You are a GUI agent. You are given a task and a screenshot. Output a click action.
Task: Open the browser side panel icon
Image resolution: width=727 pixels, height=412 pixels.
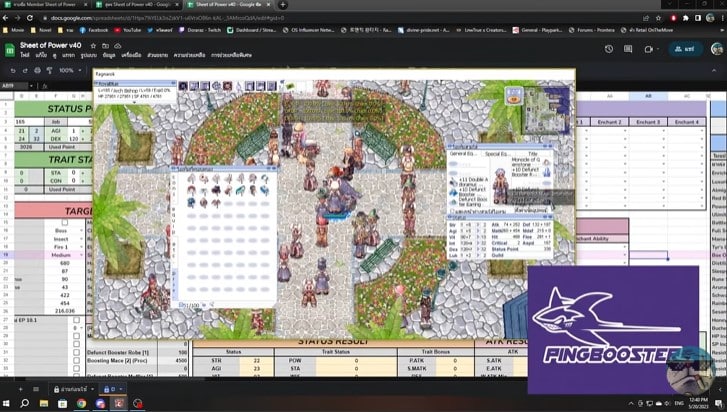698,18
